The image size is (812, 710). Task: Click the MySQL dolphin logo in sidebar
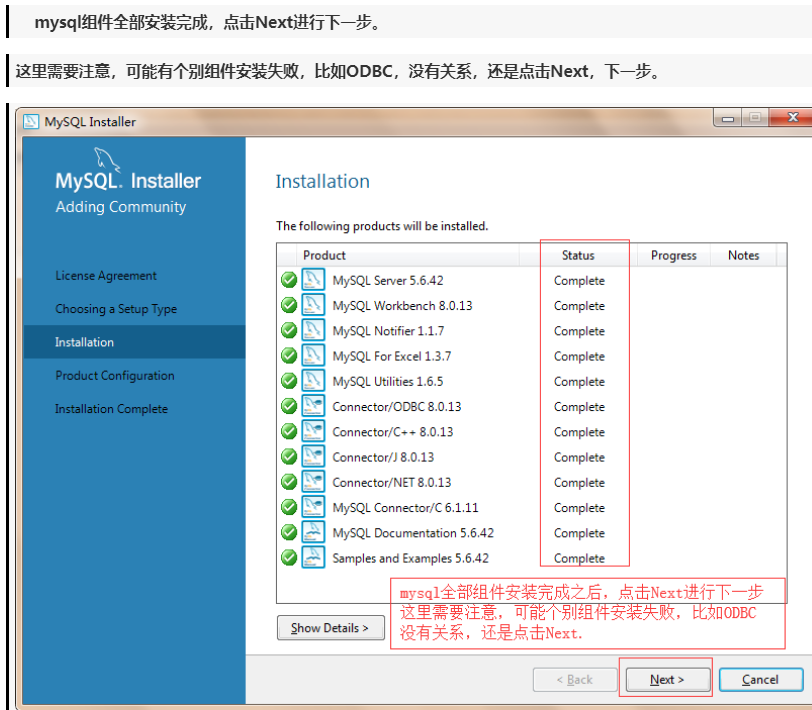107,160
